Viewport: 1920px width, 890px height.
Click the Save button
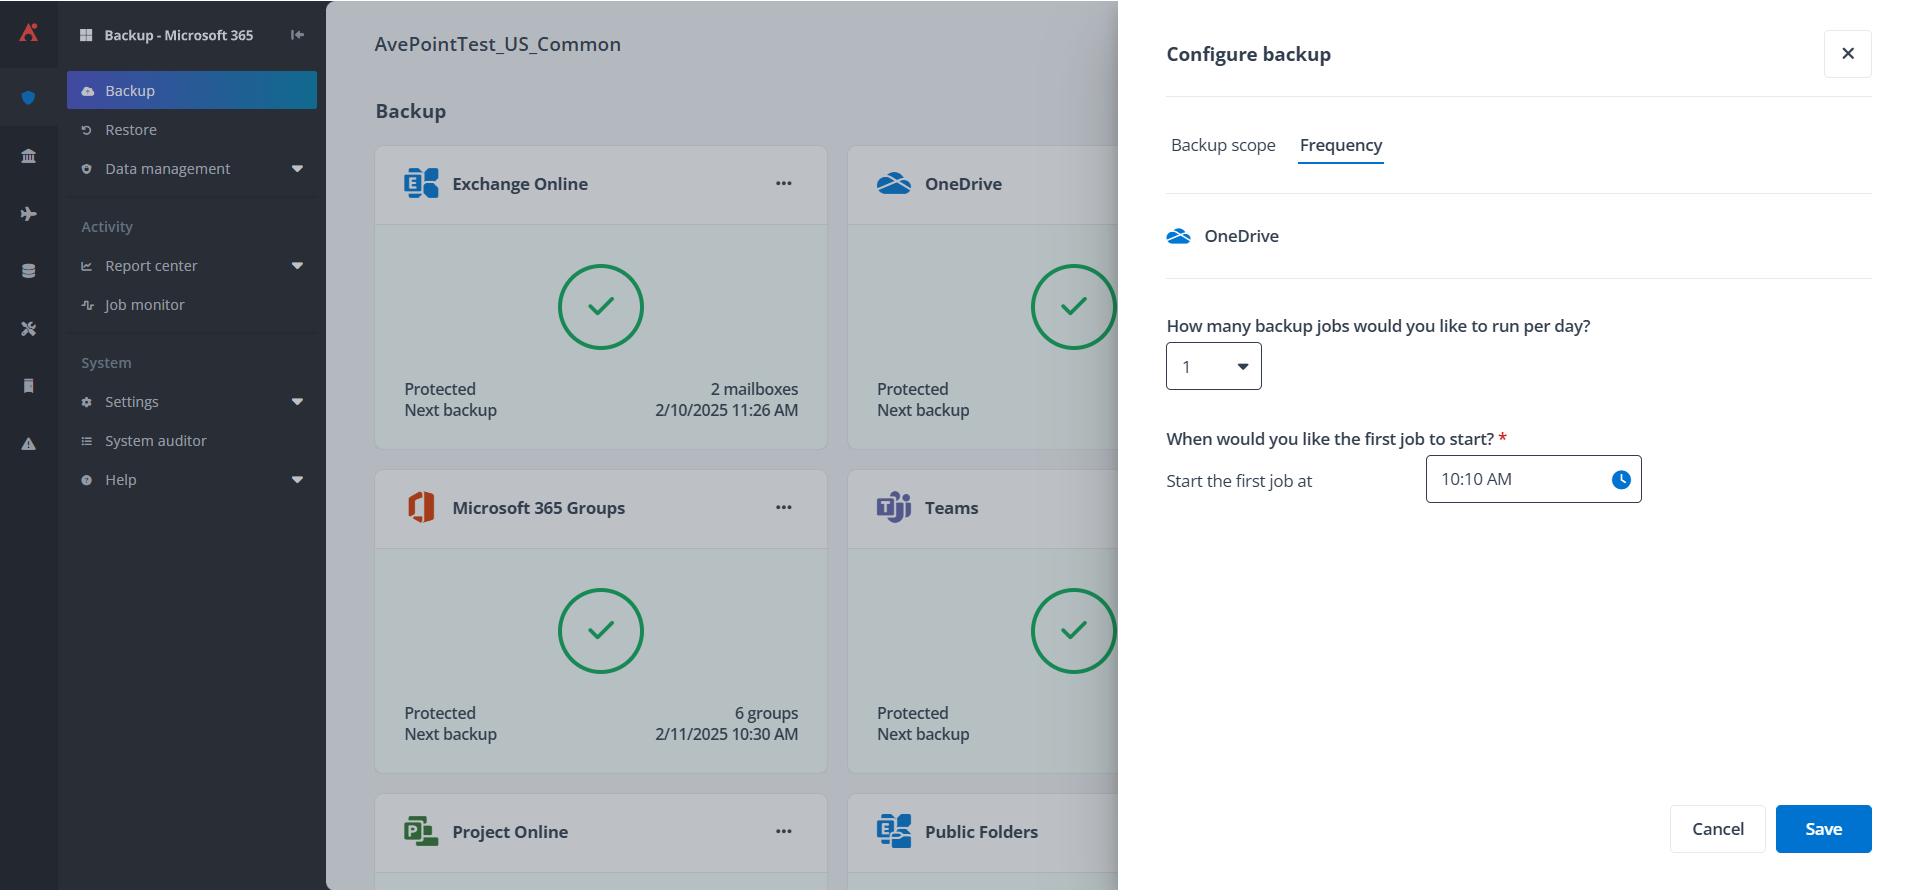tap(1824, 829)
